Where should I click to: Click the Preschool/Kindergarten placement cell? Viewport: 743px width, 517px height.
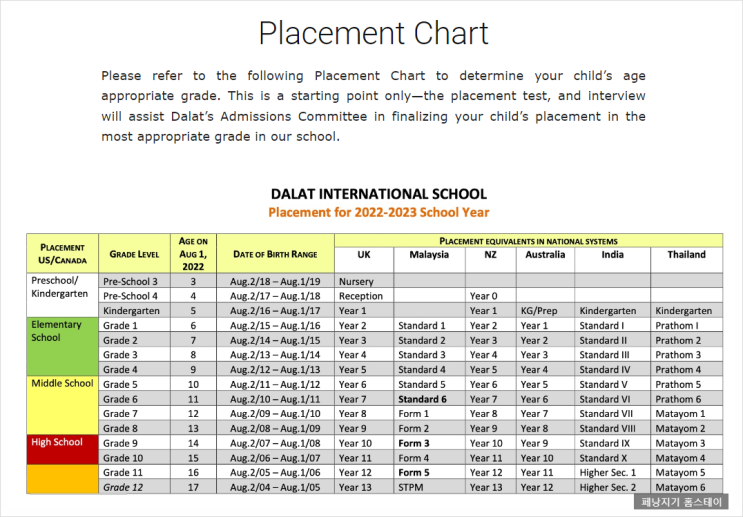[63, 295]
